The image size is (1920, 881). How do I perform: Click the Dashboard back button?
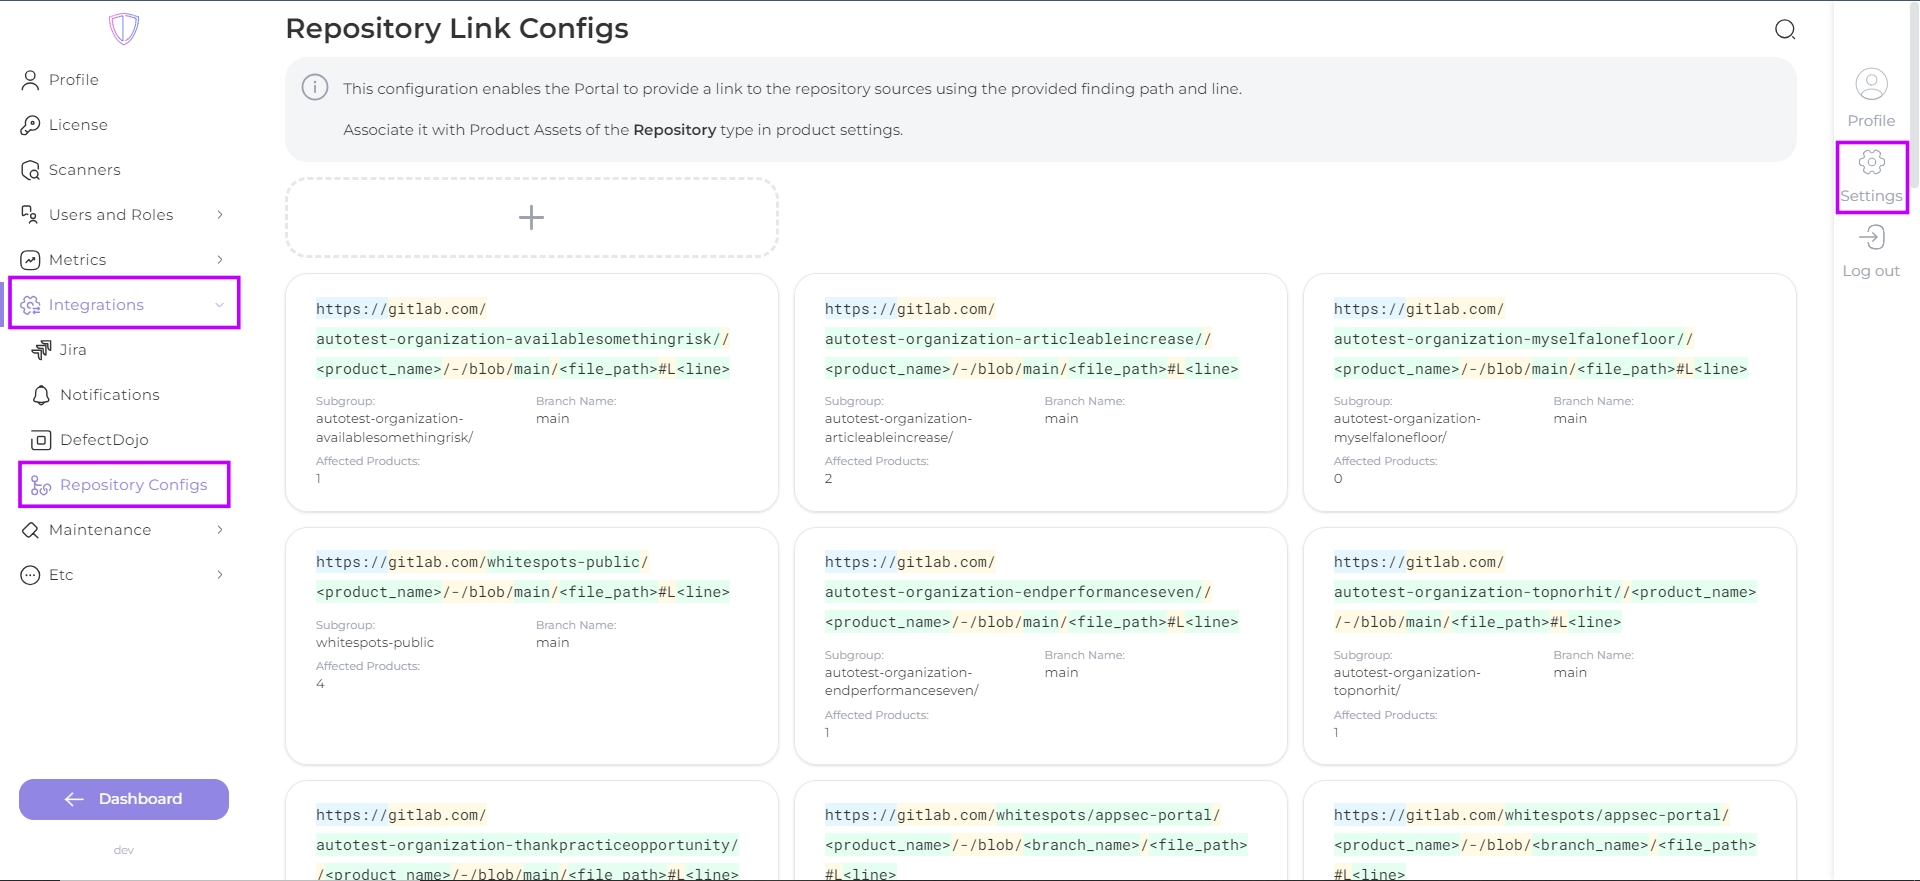(124, 799)
